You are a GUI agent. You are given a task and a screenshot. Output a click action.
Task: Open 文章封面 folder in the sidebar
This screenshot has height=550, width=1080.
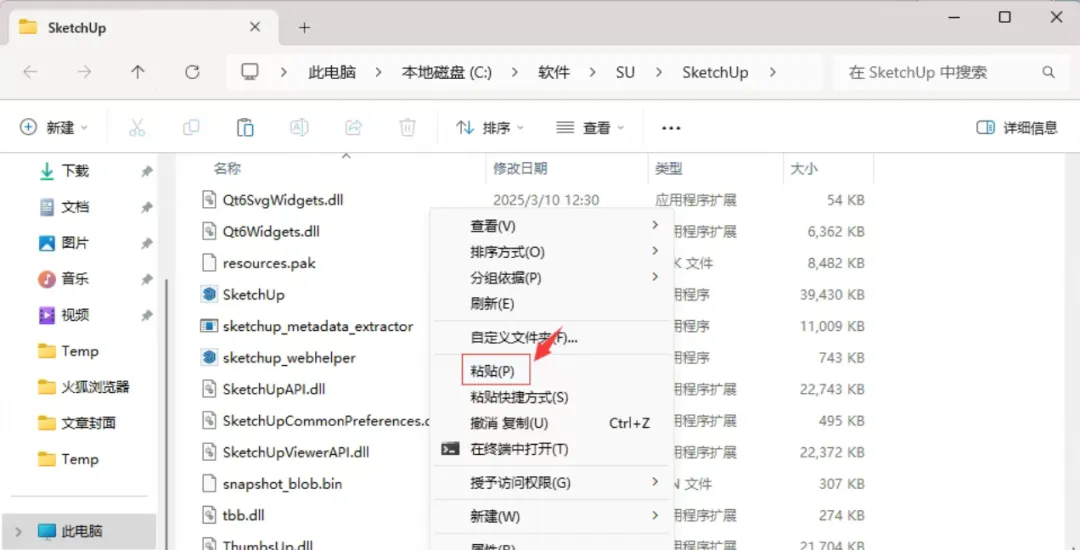77,423
